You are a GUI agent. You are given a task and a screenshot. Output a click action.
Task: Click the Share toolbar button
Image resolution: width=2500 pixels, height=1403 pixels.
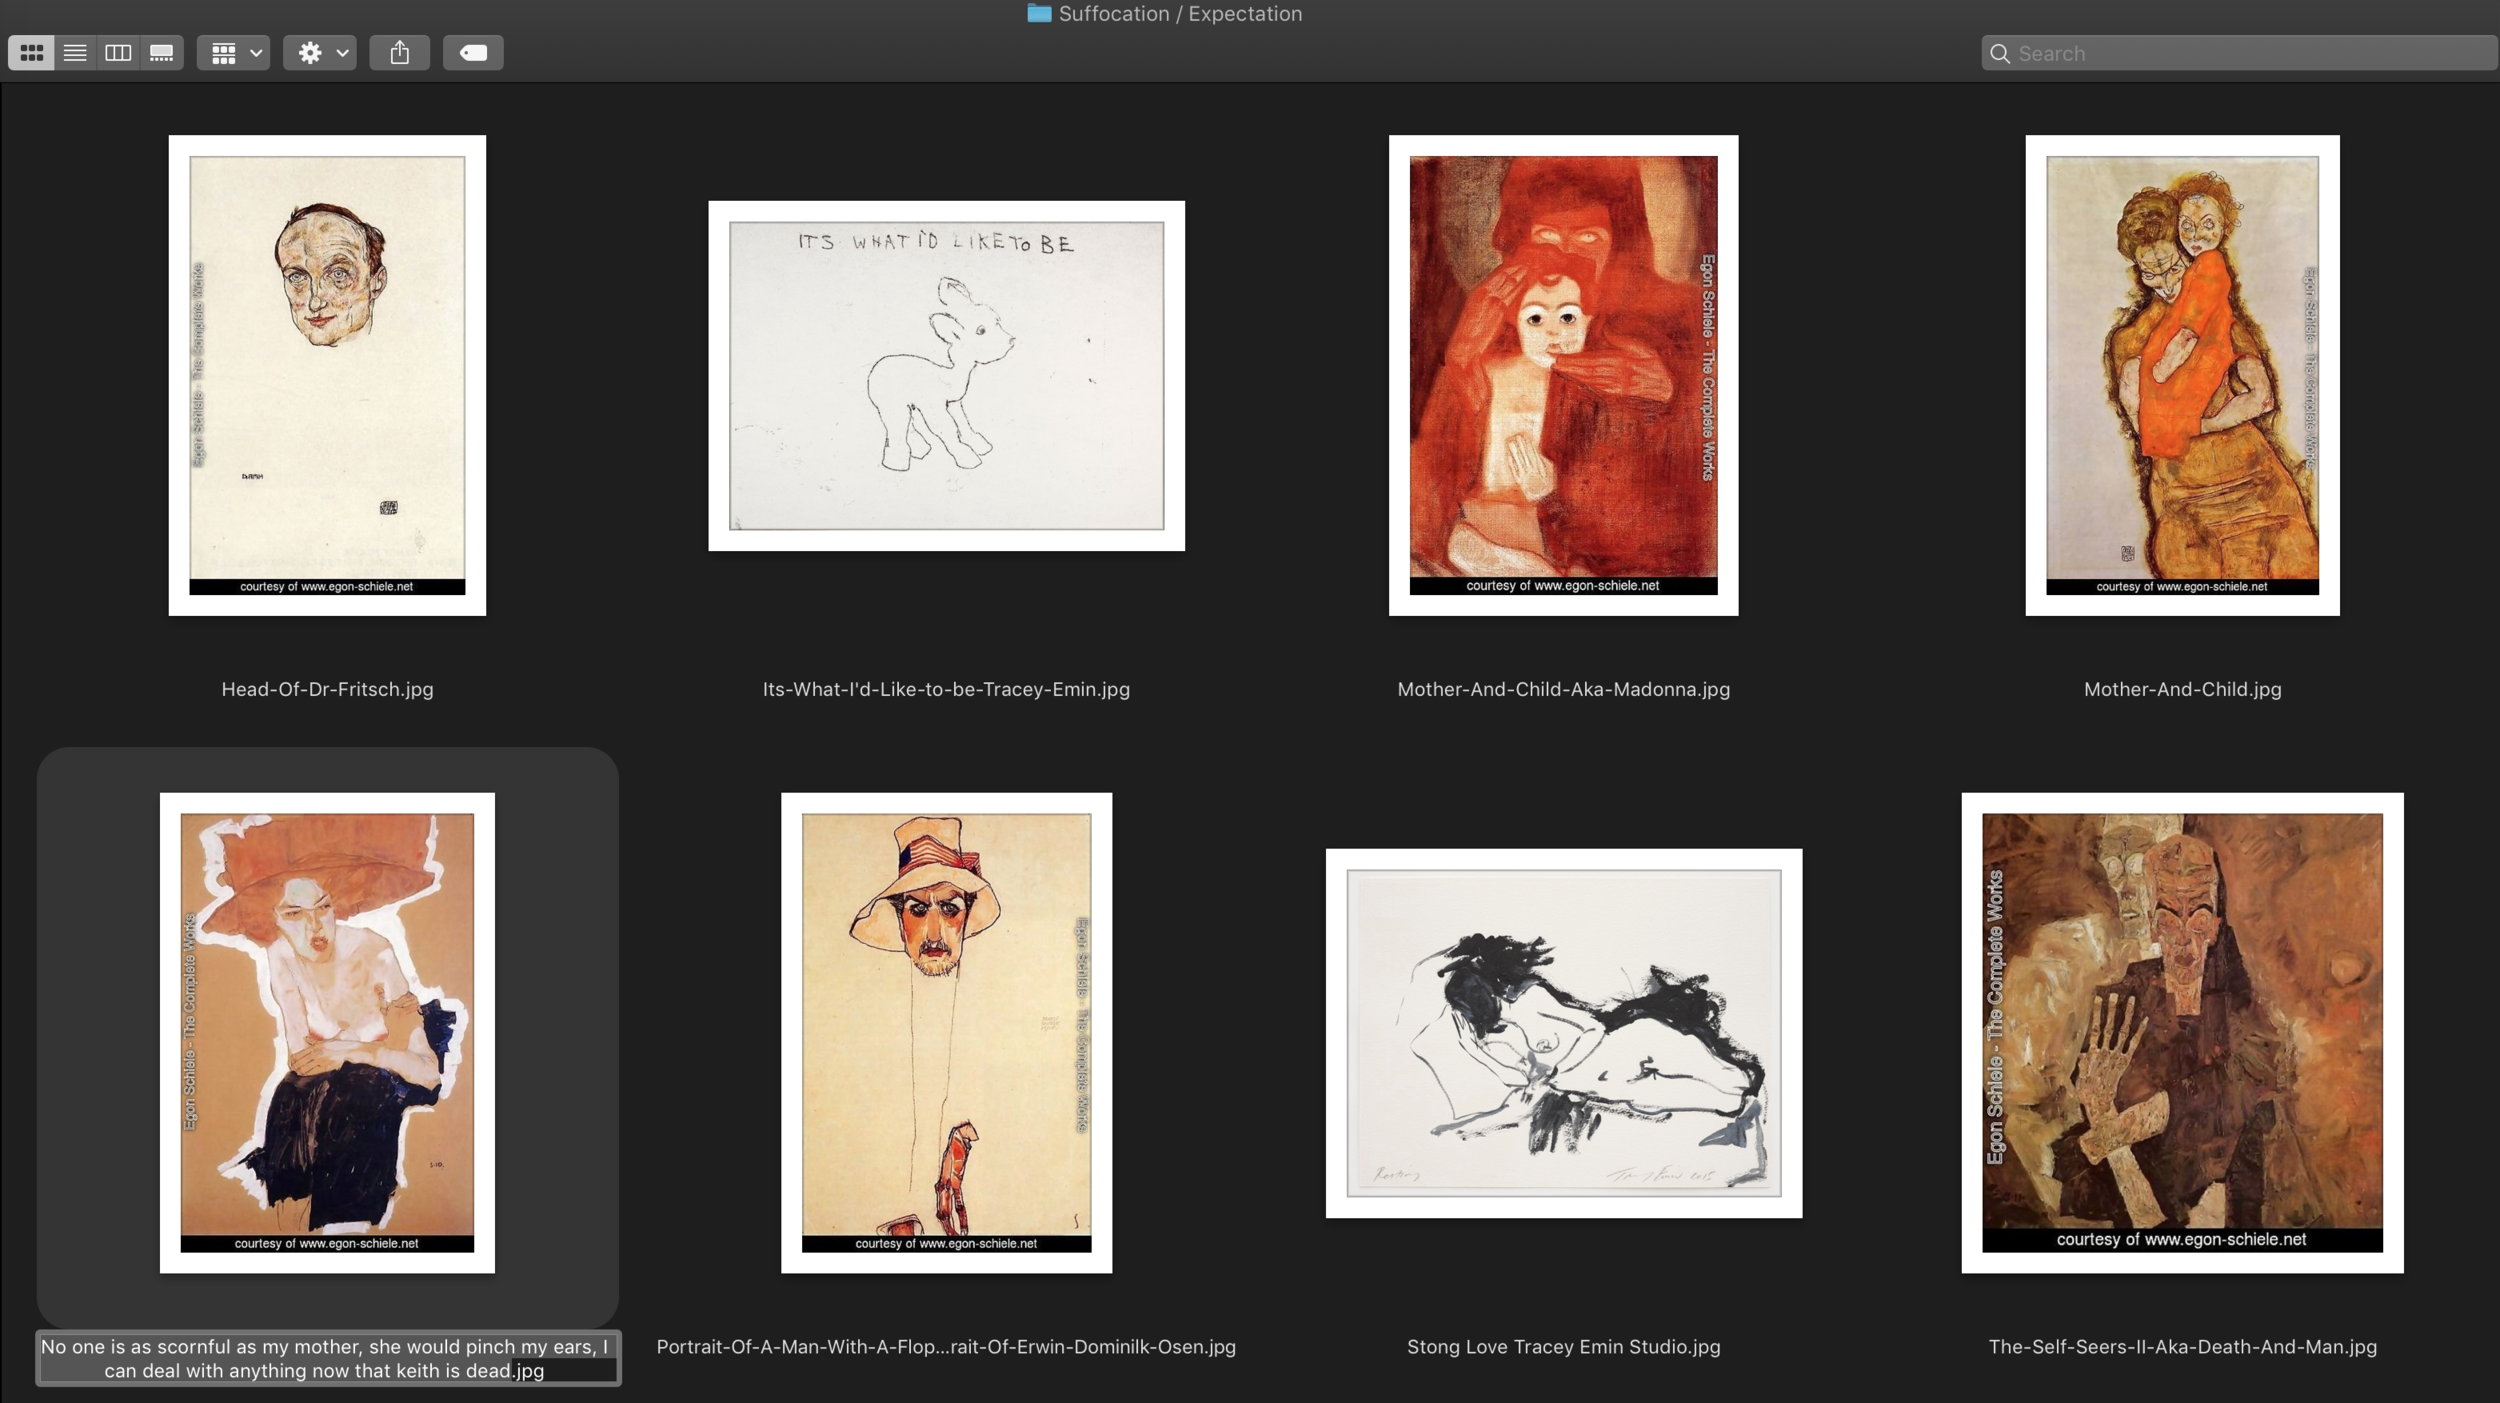click(400, 53)
